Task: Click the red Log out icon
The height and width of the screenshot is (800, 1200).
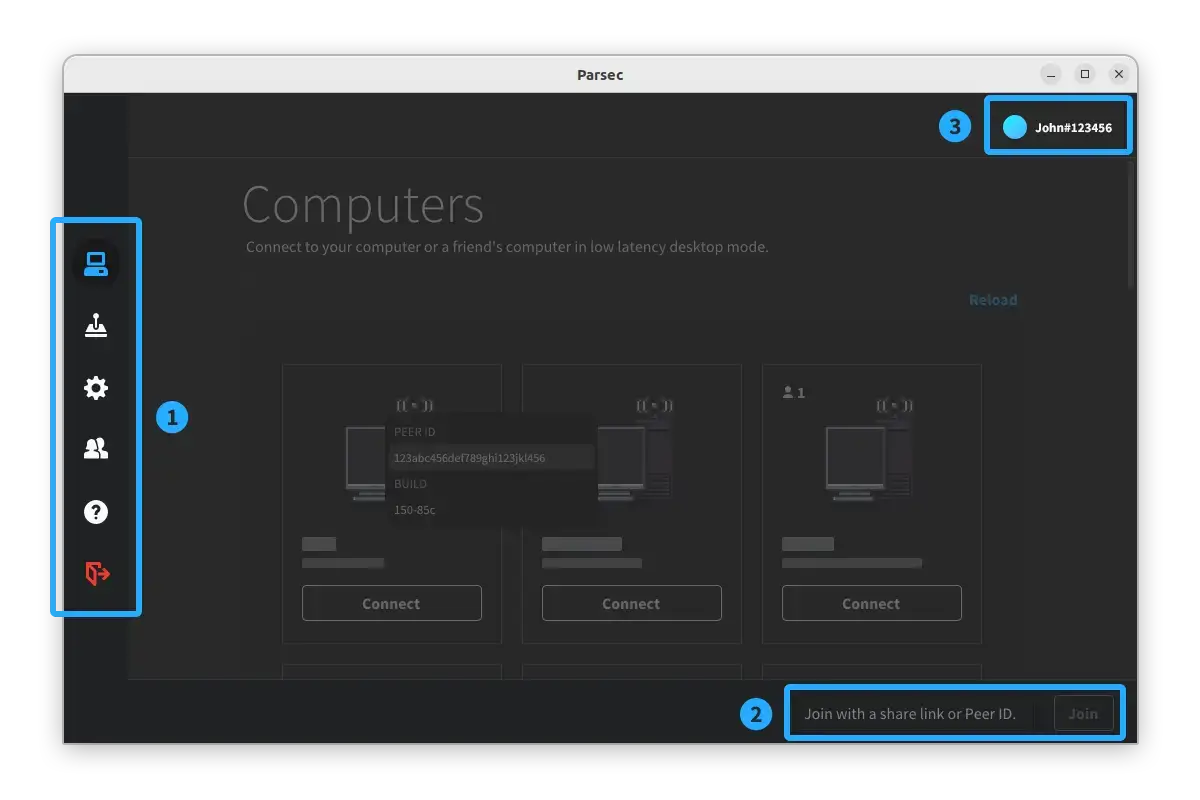Action: coord(97,573)
